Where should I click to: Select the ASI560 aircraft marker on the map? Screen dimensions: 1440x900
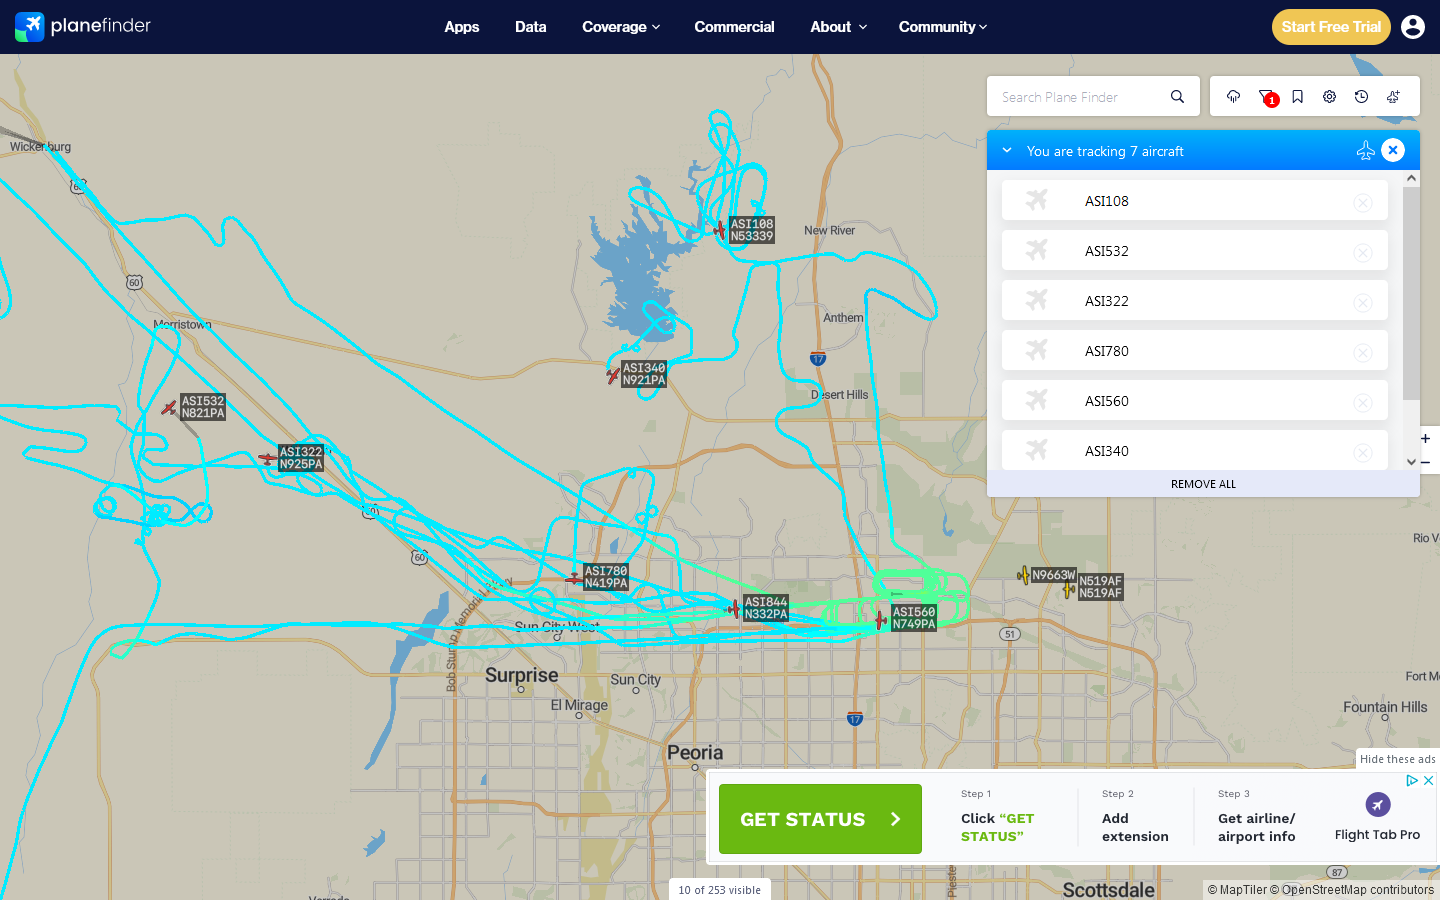point(880,620)
